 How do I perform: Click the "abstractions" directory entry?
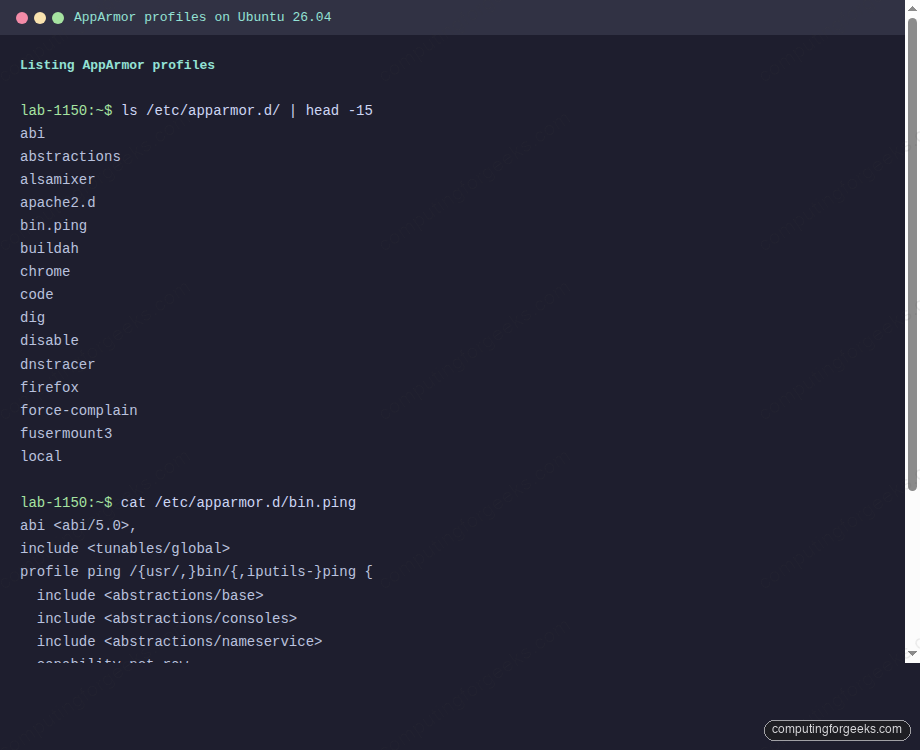click(x=70, y=156)
